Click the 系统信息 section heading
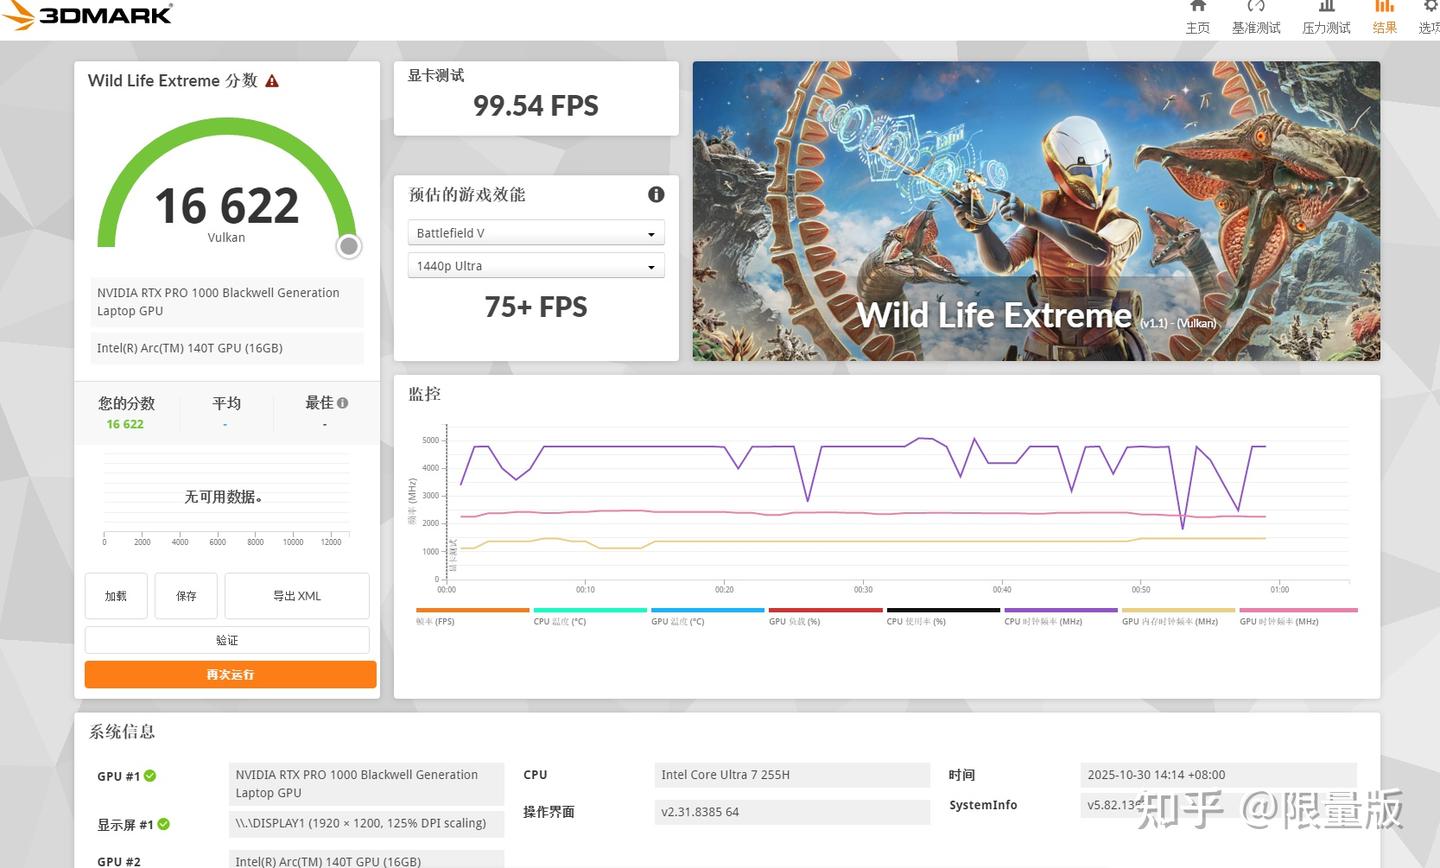This screenshot has width=1440, height=868. (x=122, y=732)
